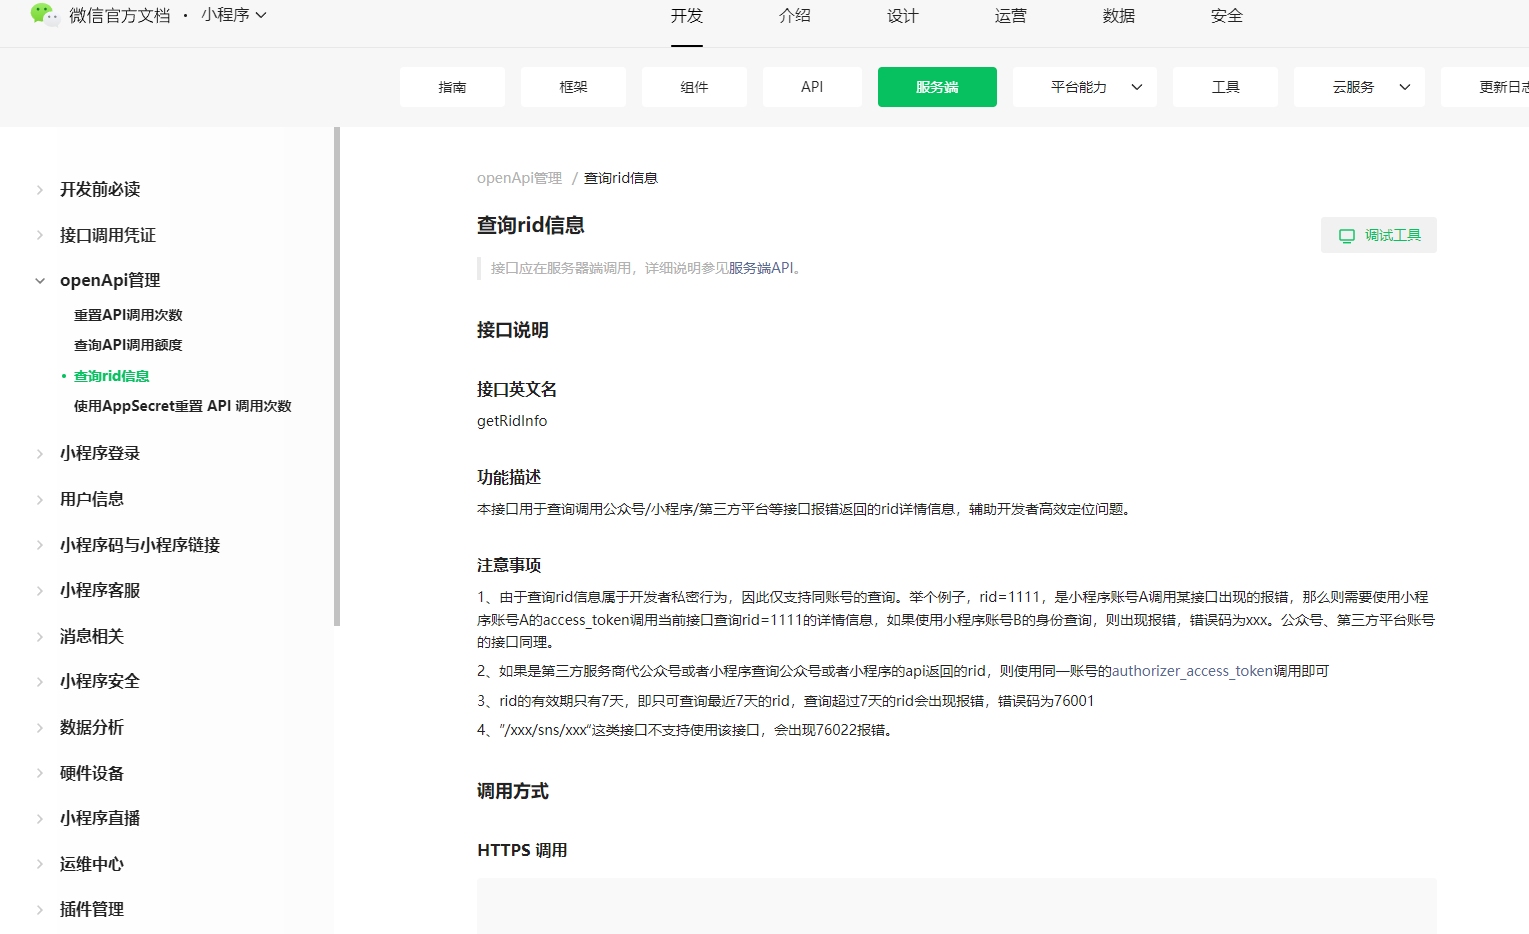Expand the 消息相关 chevron

[39, 637]
